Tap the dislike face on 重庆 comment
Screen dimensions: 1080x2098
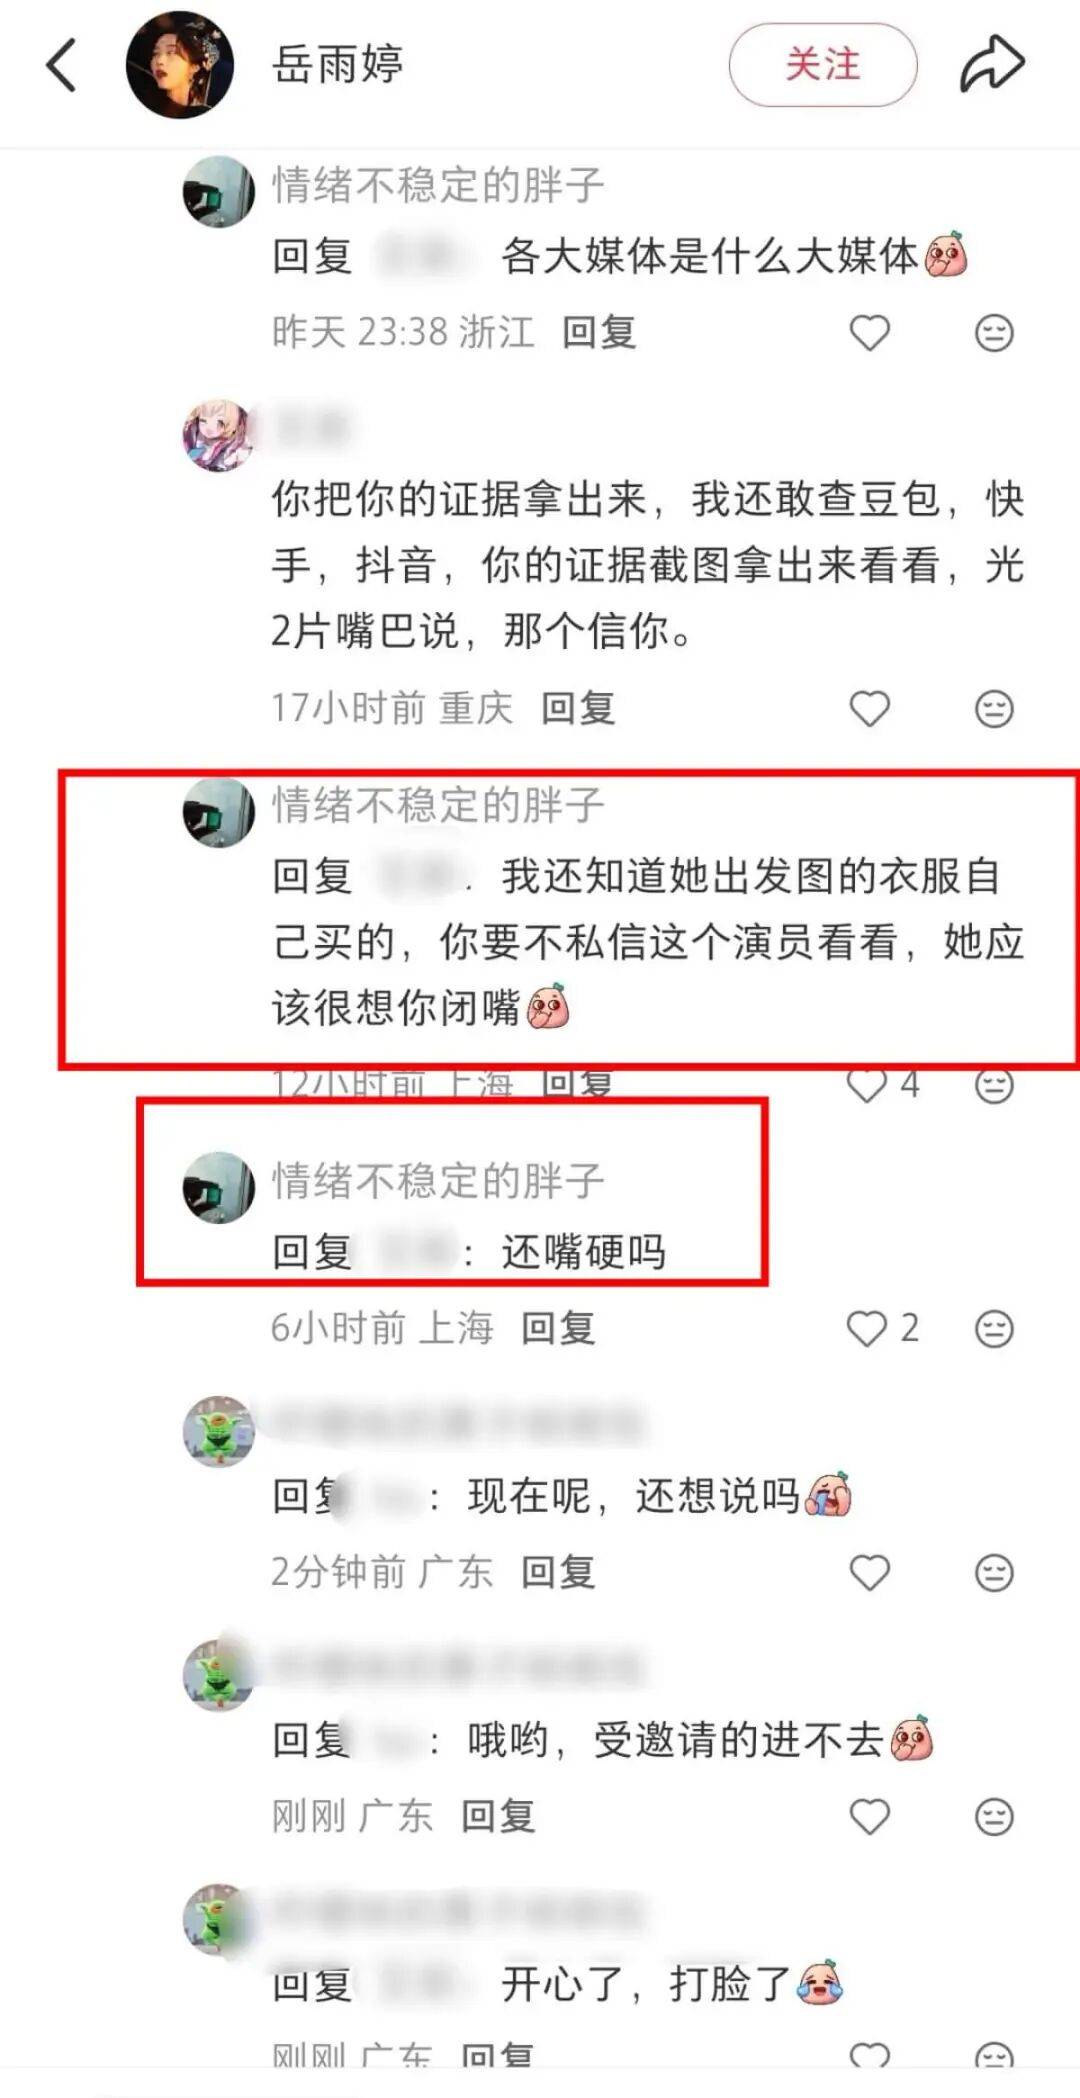pos(994,709)
